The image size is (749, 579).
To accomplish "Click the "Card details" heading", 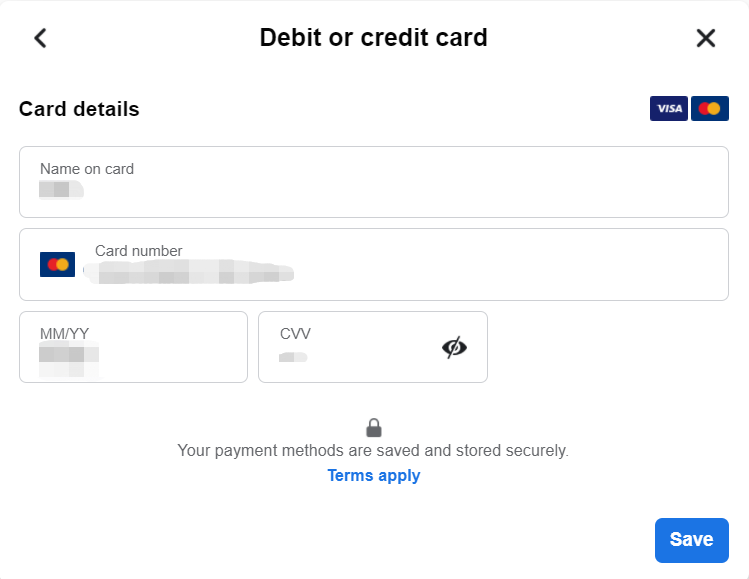I will tap(79, 109).
